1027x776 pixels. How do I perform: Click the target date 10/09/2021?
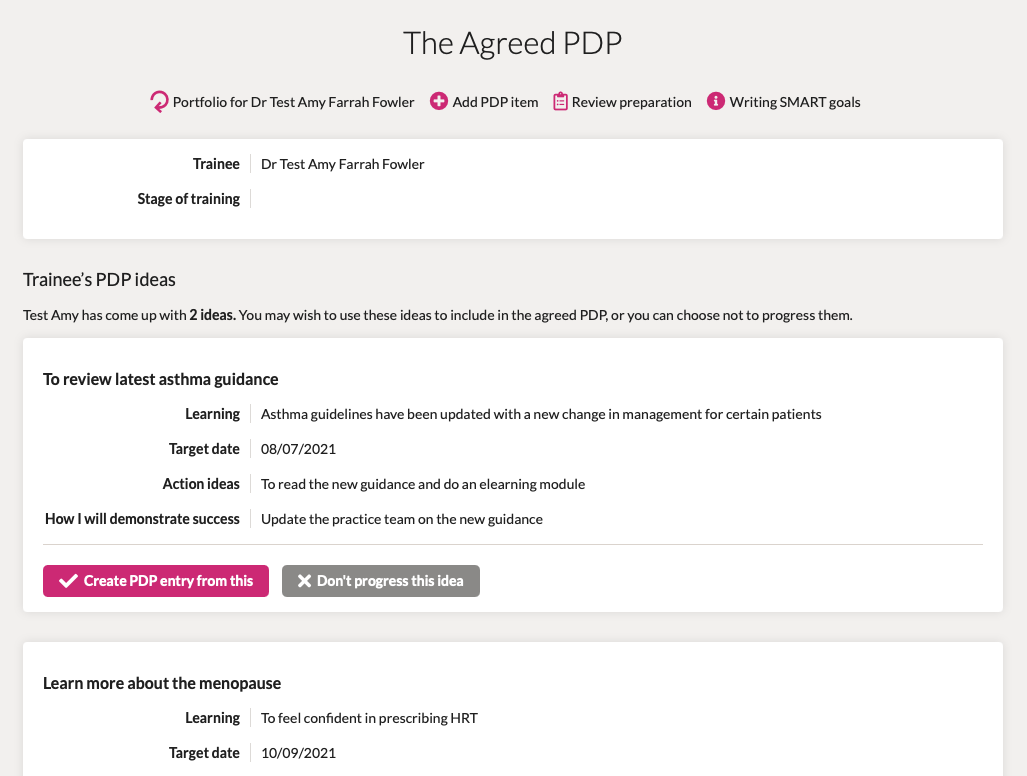pyautogui.click(x=298, y=753)
